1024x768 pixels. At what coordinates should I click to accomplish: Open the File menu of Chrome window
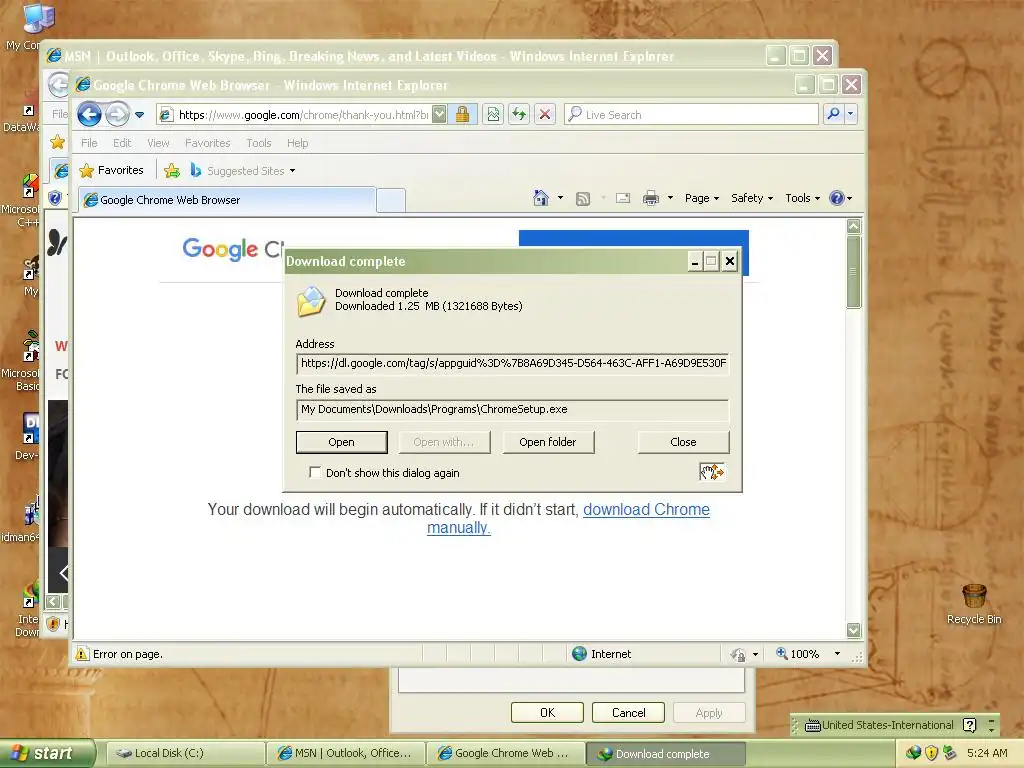click(x=89, y=143)
